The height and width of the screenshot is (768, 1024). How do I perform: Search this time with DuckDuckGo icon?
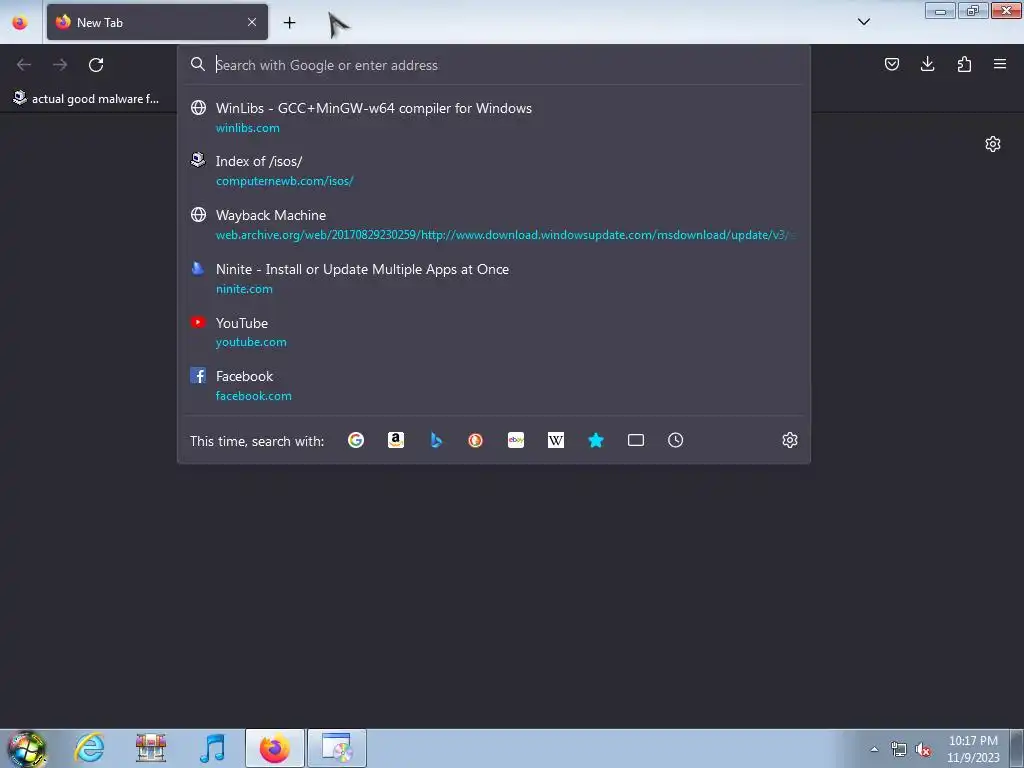point(475,440)
